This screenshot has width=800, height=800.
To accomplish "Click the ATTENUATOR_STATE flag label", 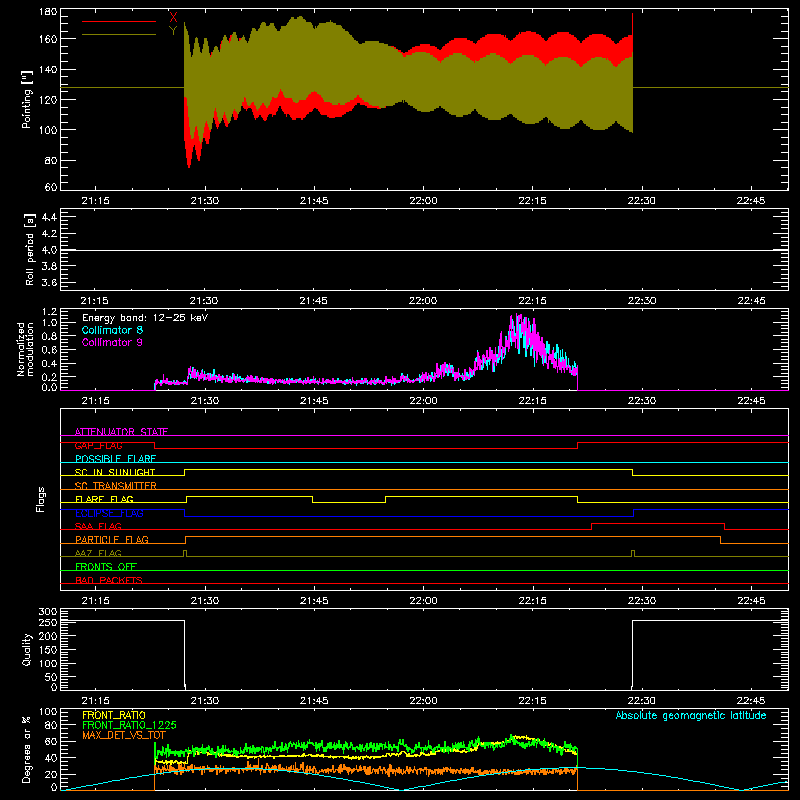I will [121, 432].
